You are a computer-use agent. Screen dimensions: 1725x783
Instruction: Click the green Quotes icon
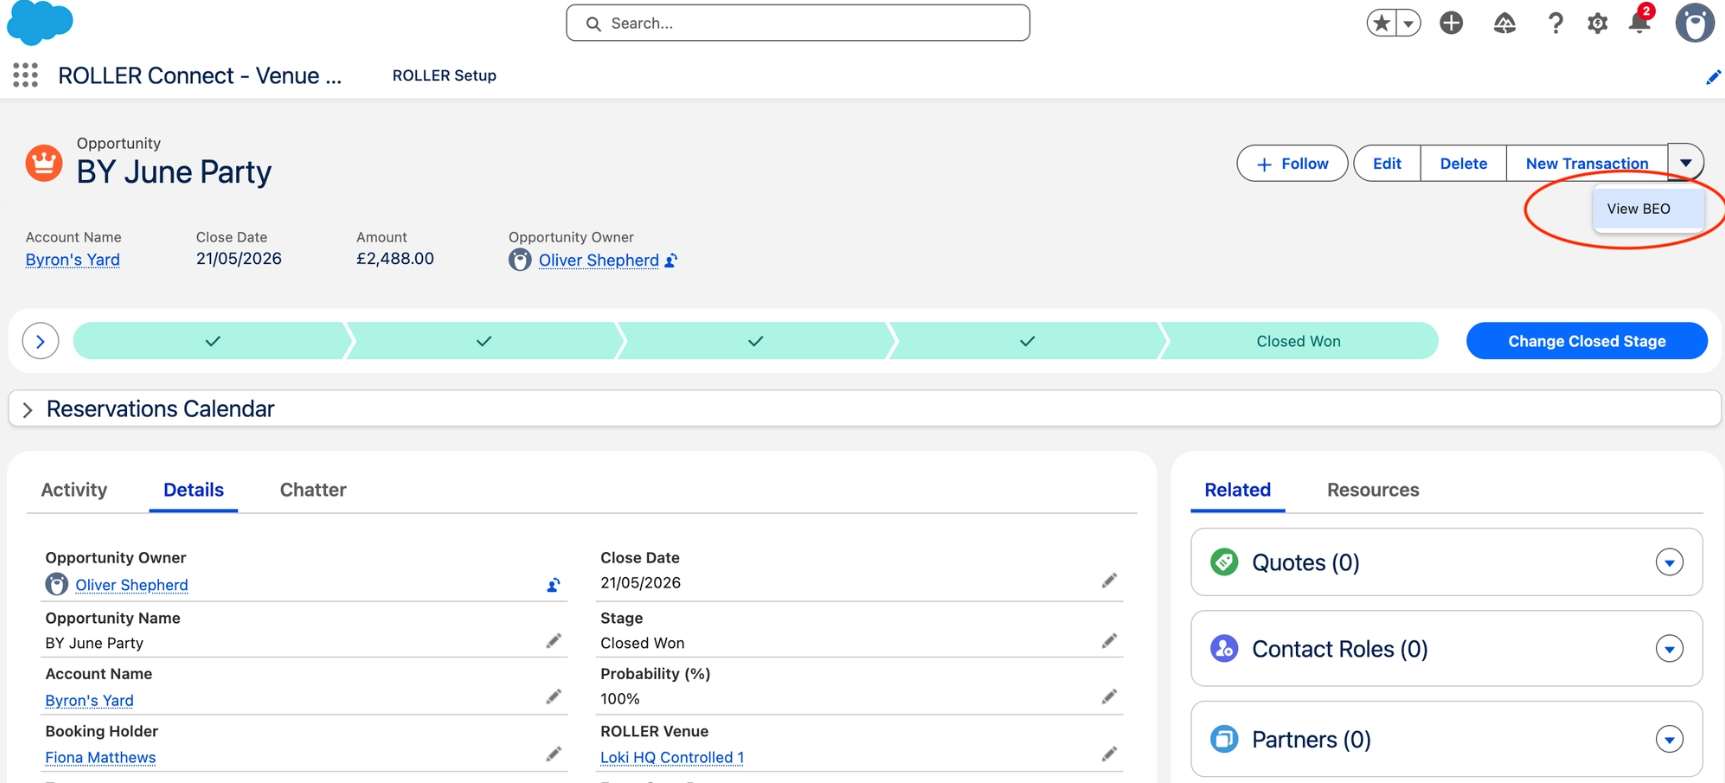click(1224, 562)
